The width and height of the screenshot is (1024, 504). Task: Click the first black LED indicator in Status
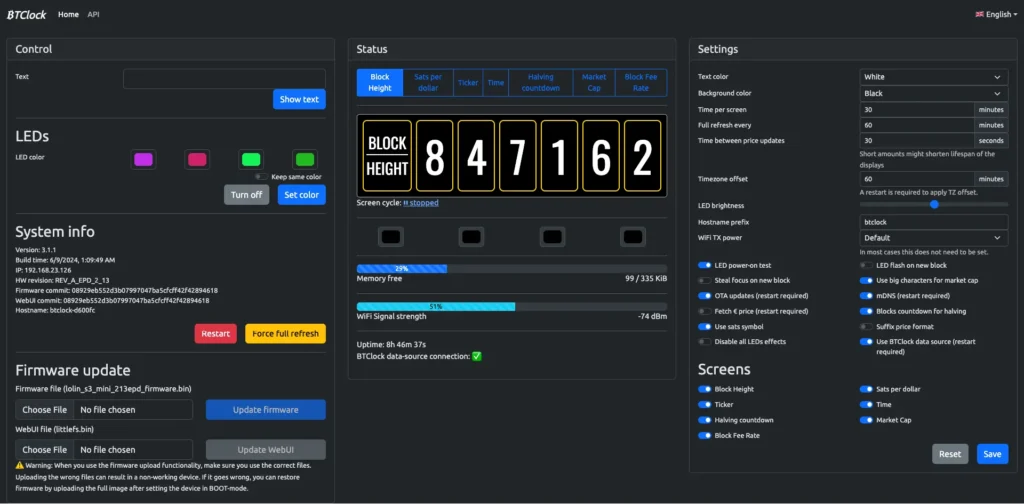click(391, 236)
